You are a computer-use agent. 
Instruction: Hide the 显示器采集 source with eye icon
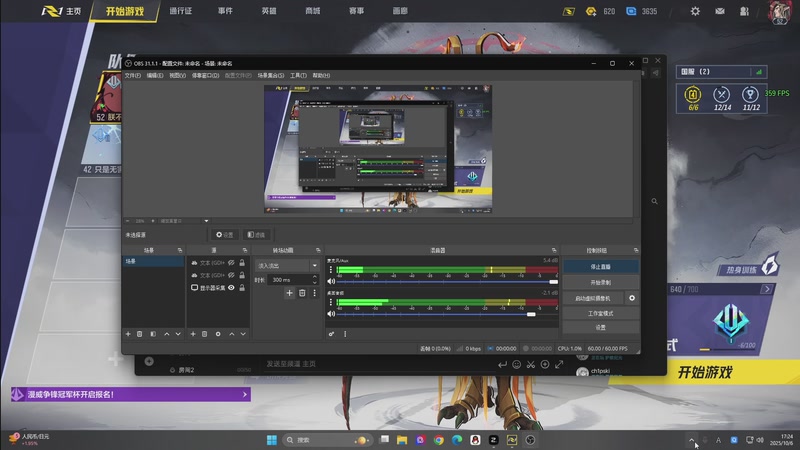click(x=231, y=288)
